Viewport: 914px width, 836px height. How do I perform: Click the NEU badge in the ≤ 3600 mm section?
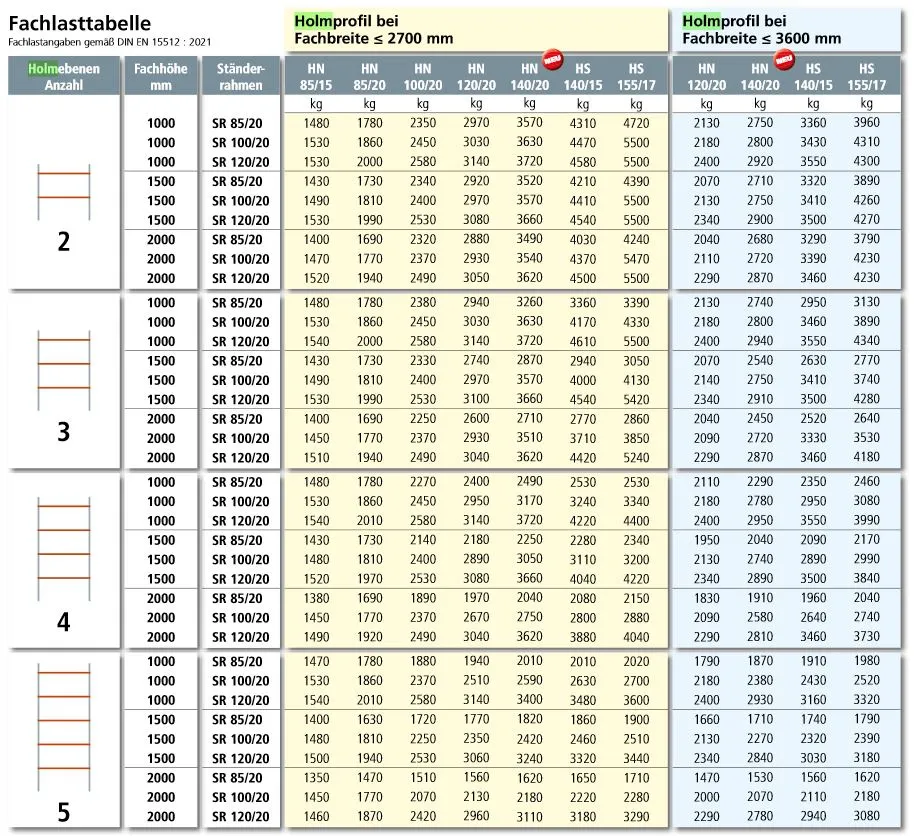click(784, 59)
